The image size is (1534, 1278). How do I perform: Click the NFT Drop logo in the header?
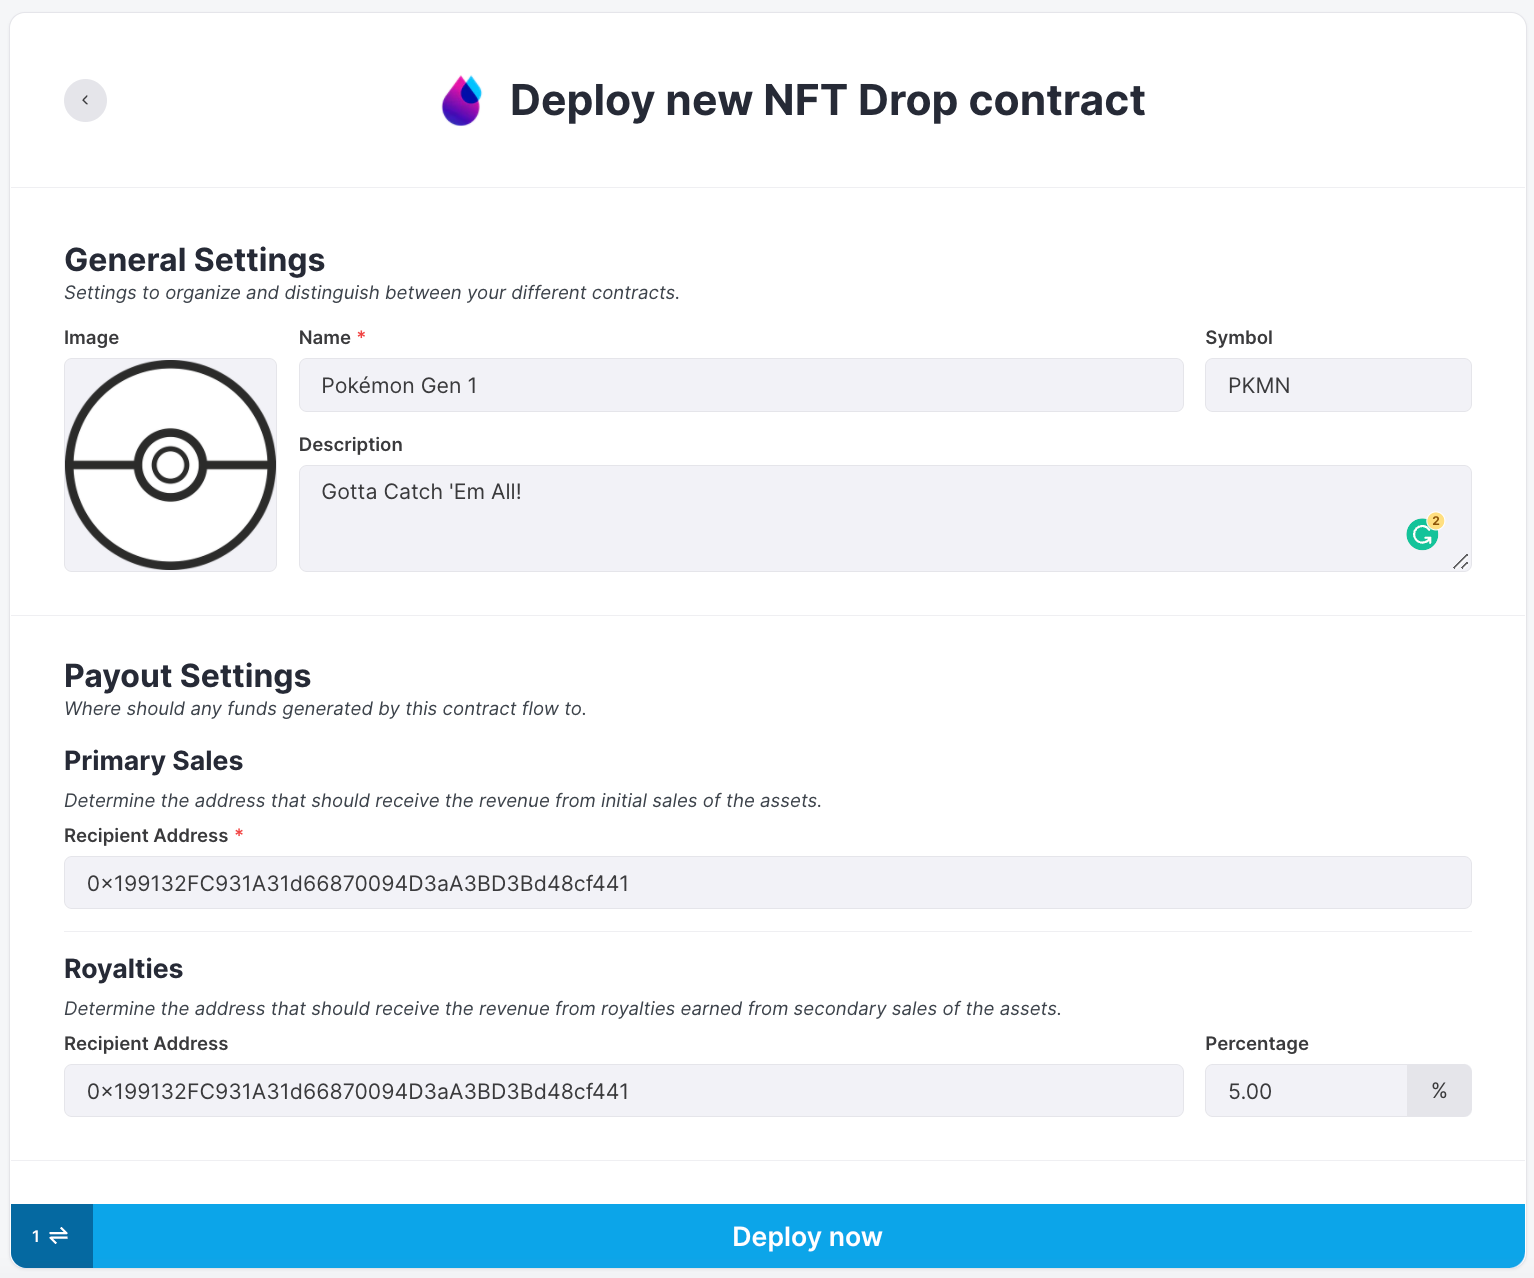tap(460, 100)
